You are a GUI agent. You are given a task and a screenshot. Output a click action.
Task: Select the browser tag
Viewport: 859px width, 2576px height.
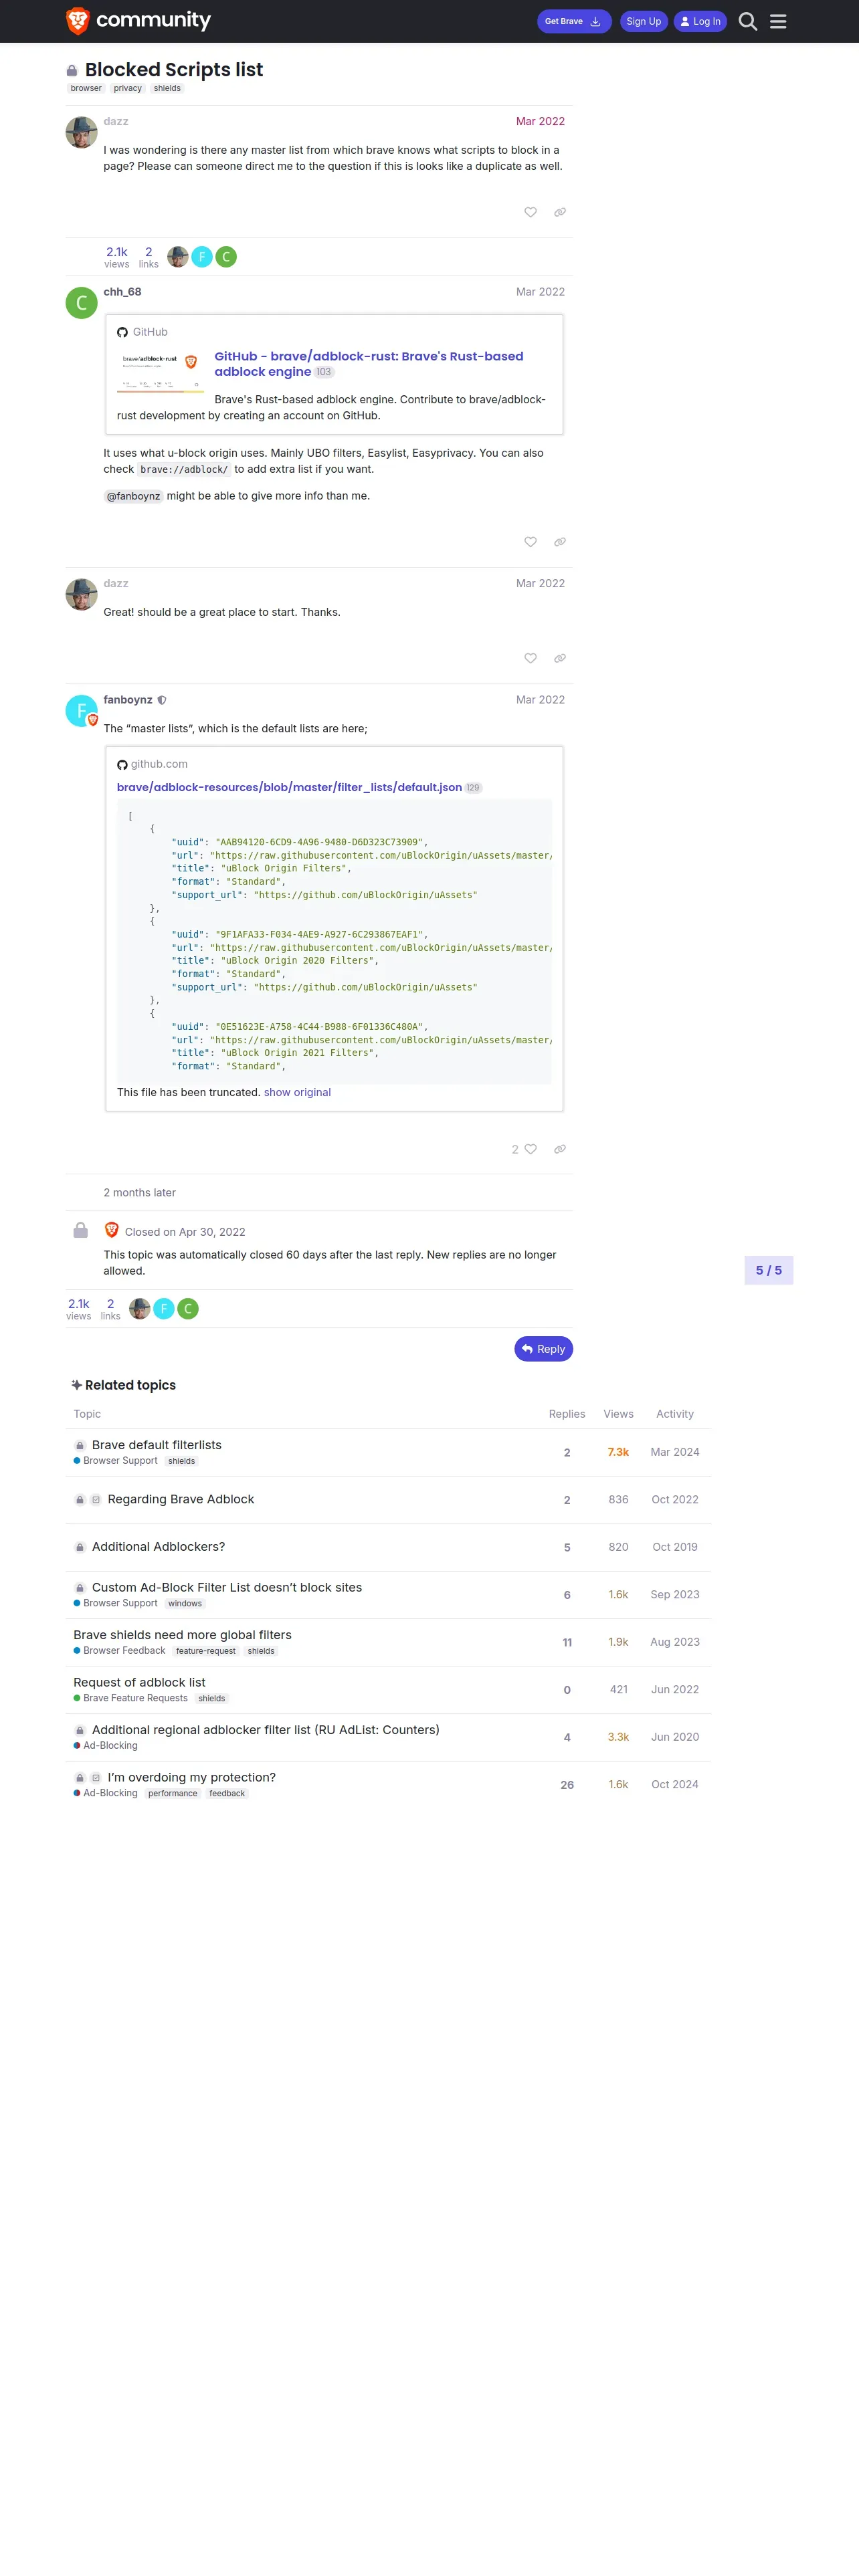pos(86,88)
